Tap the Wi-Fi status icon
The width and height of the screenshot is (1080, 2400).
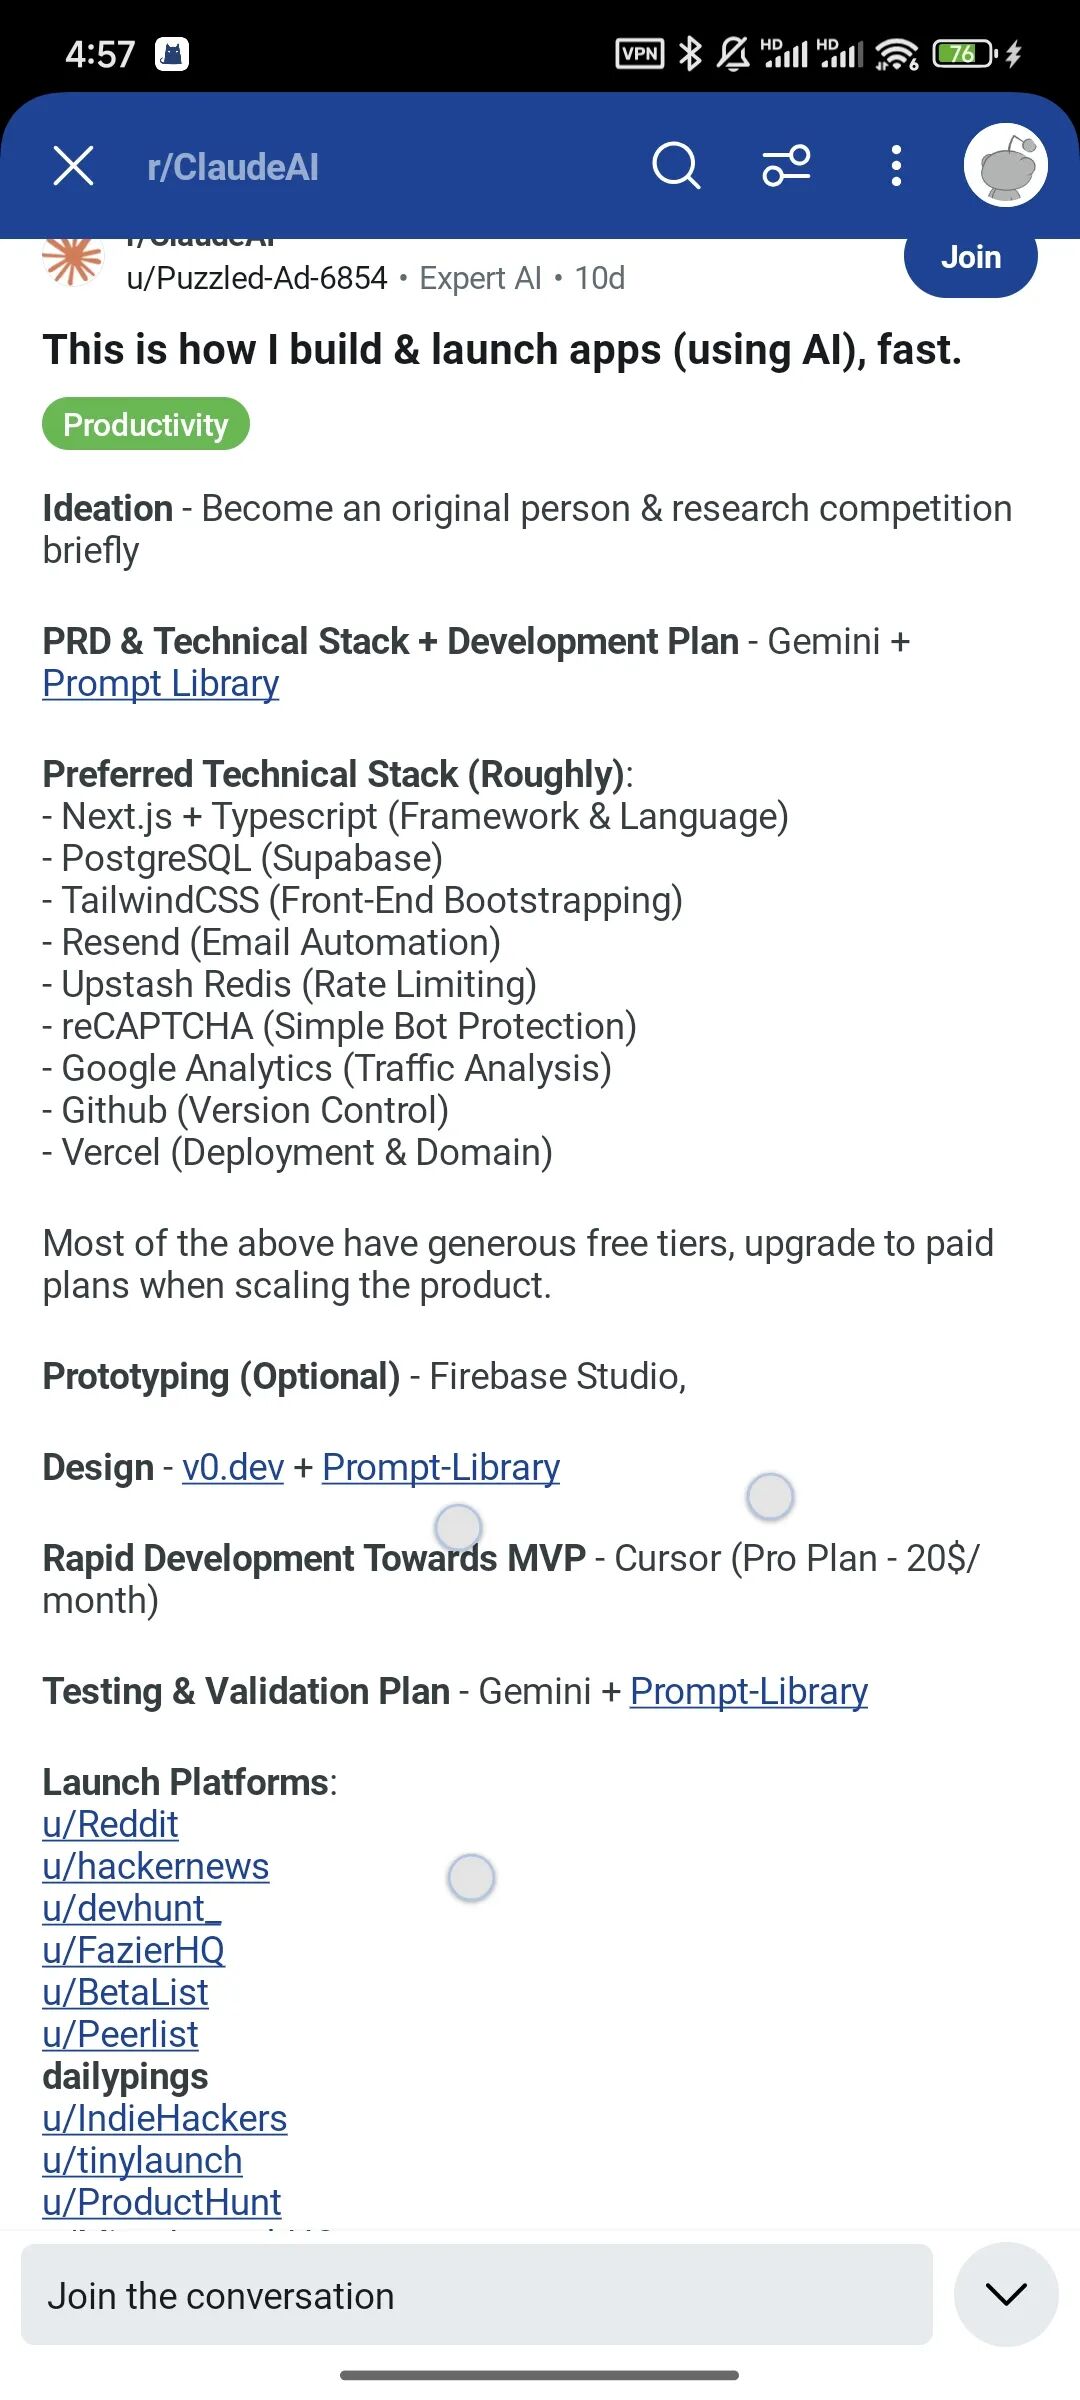pyautogui.click(x=897, y=54)
